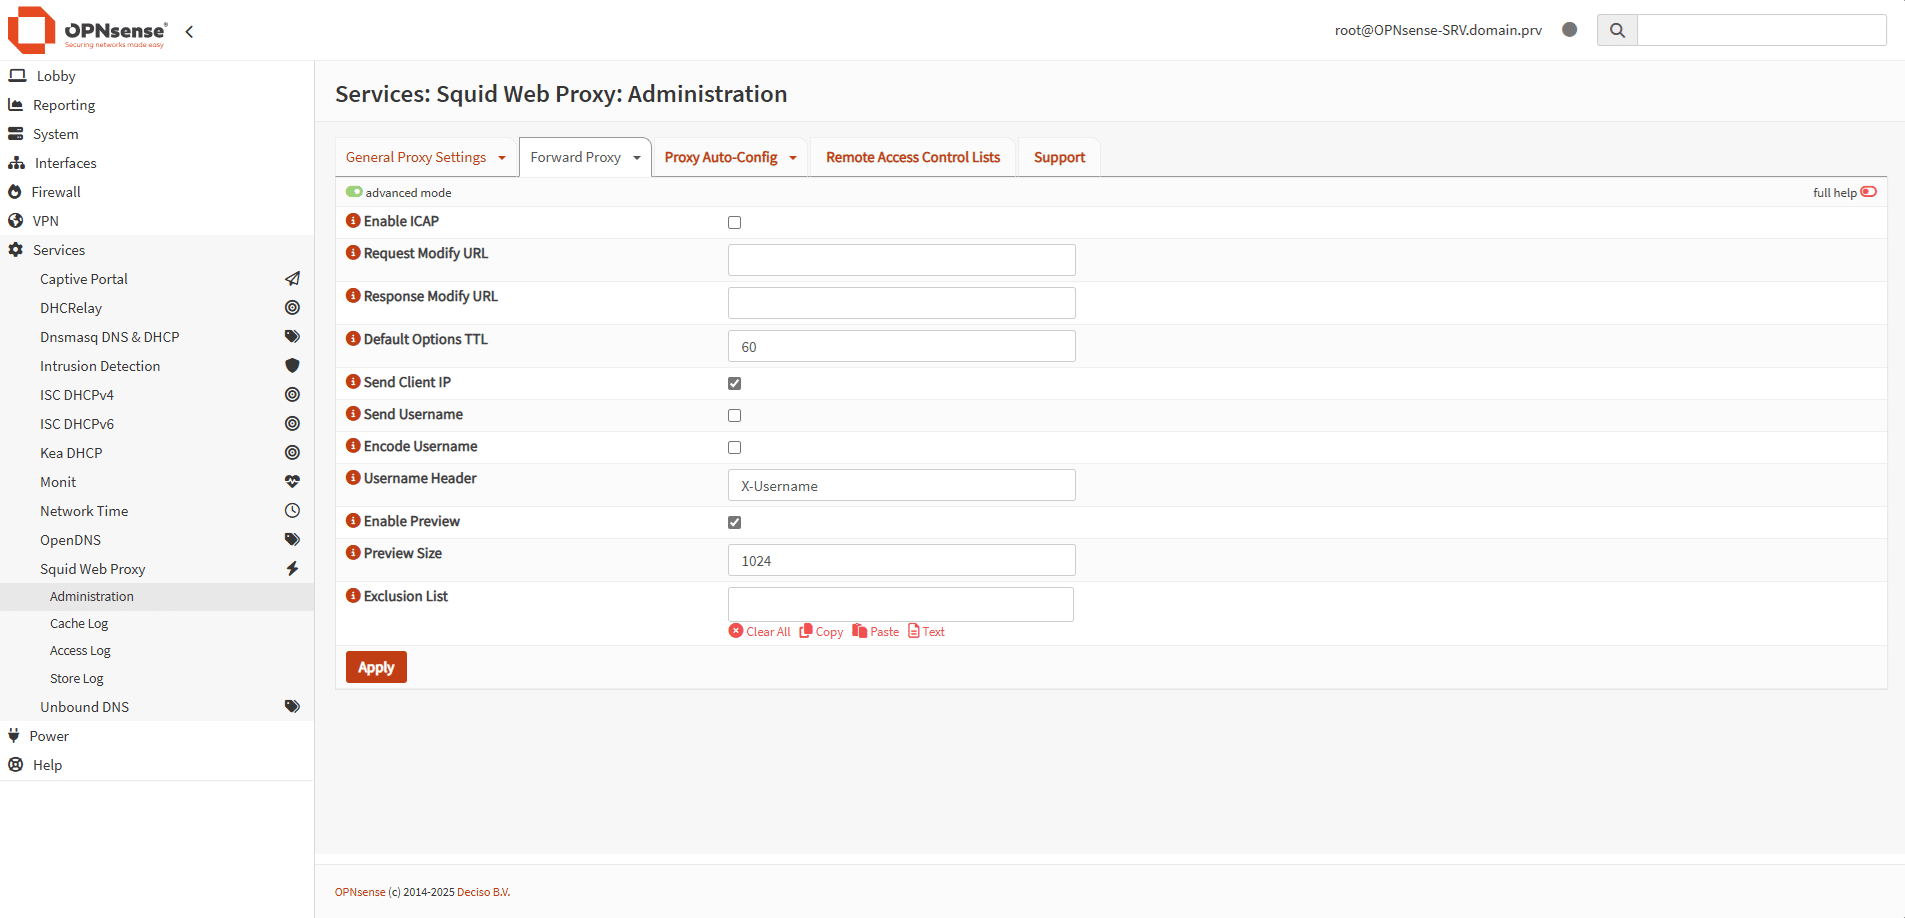The height and width of the screenshot is (918, 1905).
Task: Tick the Encode Username checkbox
Action: 735,448
